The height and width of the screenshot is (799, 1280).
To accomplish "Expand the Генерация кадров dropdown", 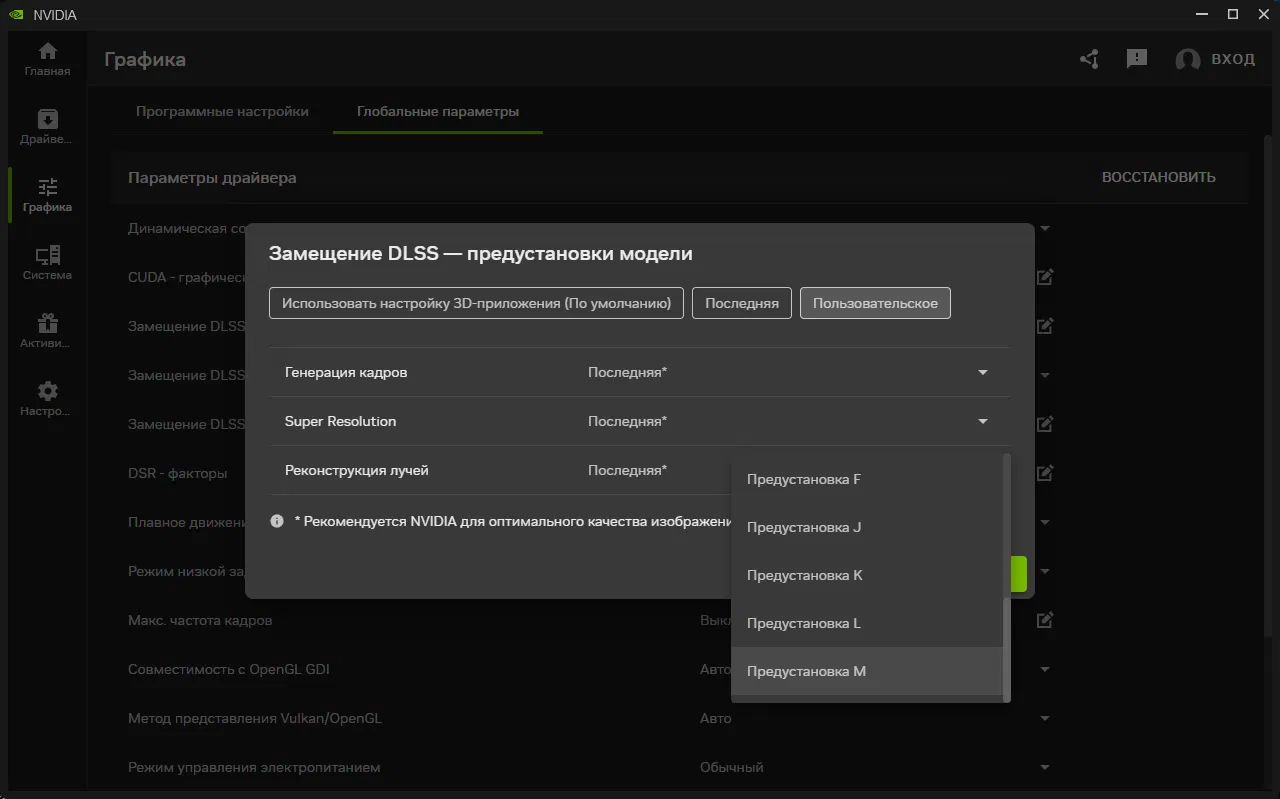I will pos(983,372).
